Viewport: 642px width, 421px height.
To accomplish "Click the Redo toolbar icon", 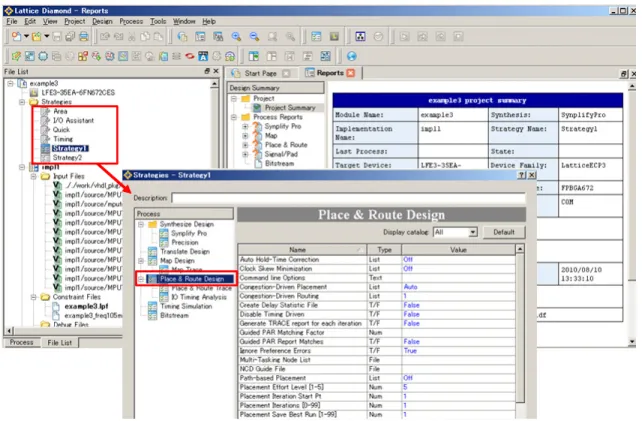I will point(118,36).
